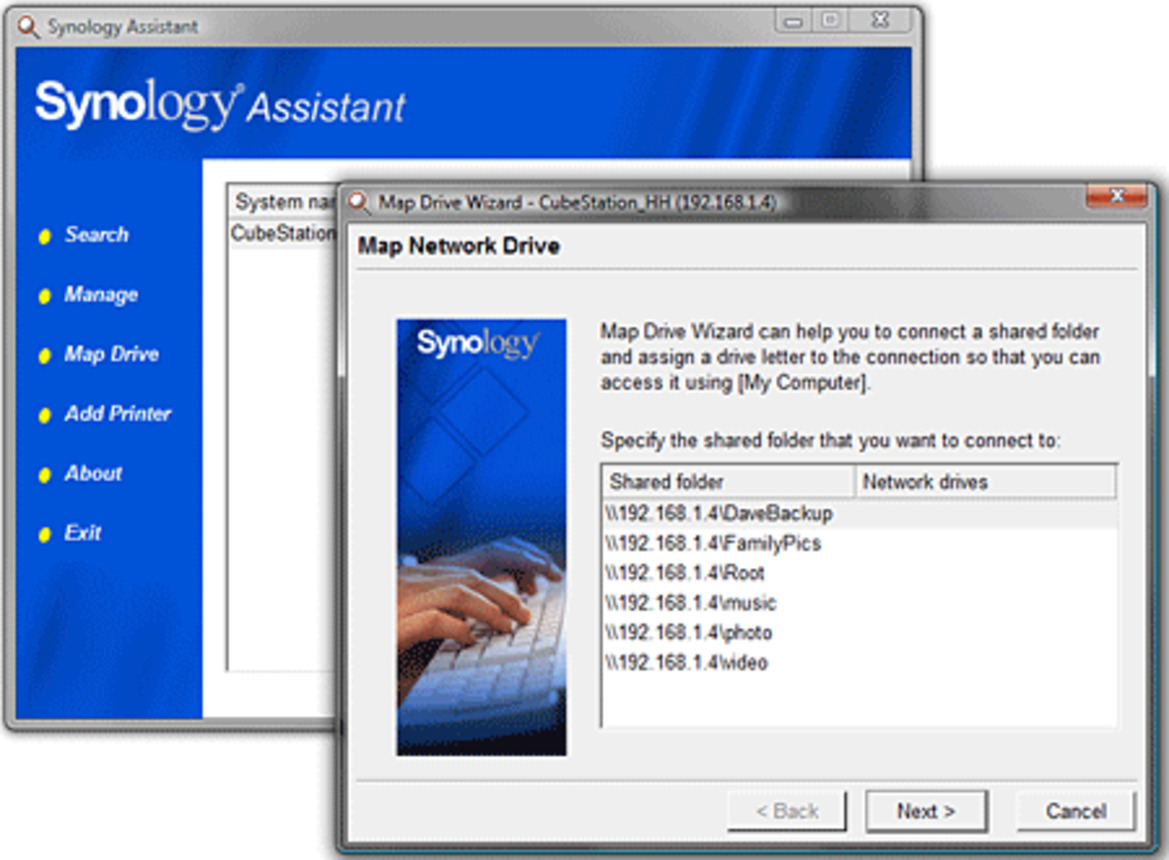The image size is (1169, 860).
Task: Select the \\192.168.1.4\photo shared folder
Action: [859, 633]
